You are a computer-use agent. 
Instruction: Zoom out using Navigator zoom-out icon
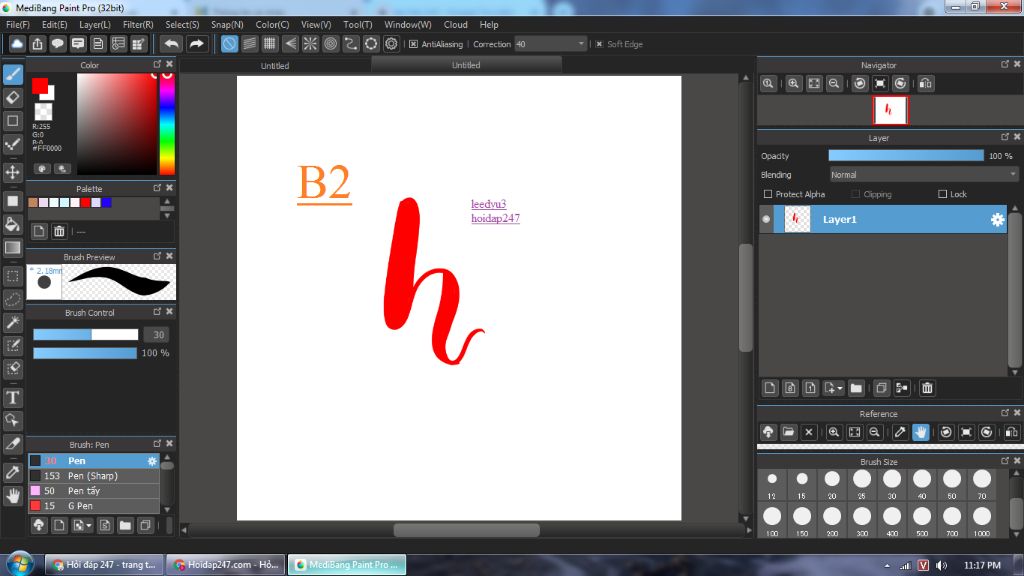[834, 84]
